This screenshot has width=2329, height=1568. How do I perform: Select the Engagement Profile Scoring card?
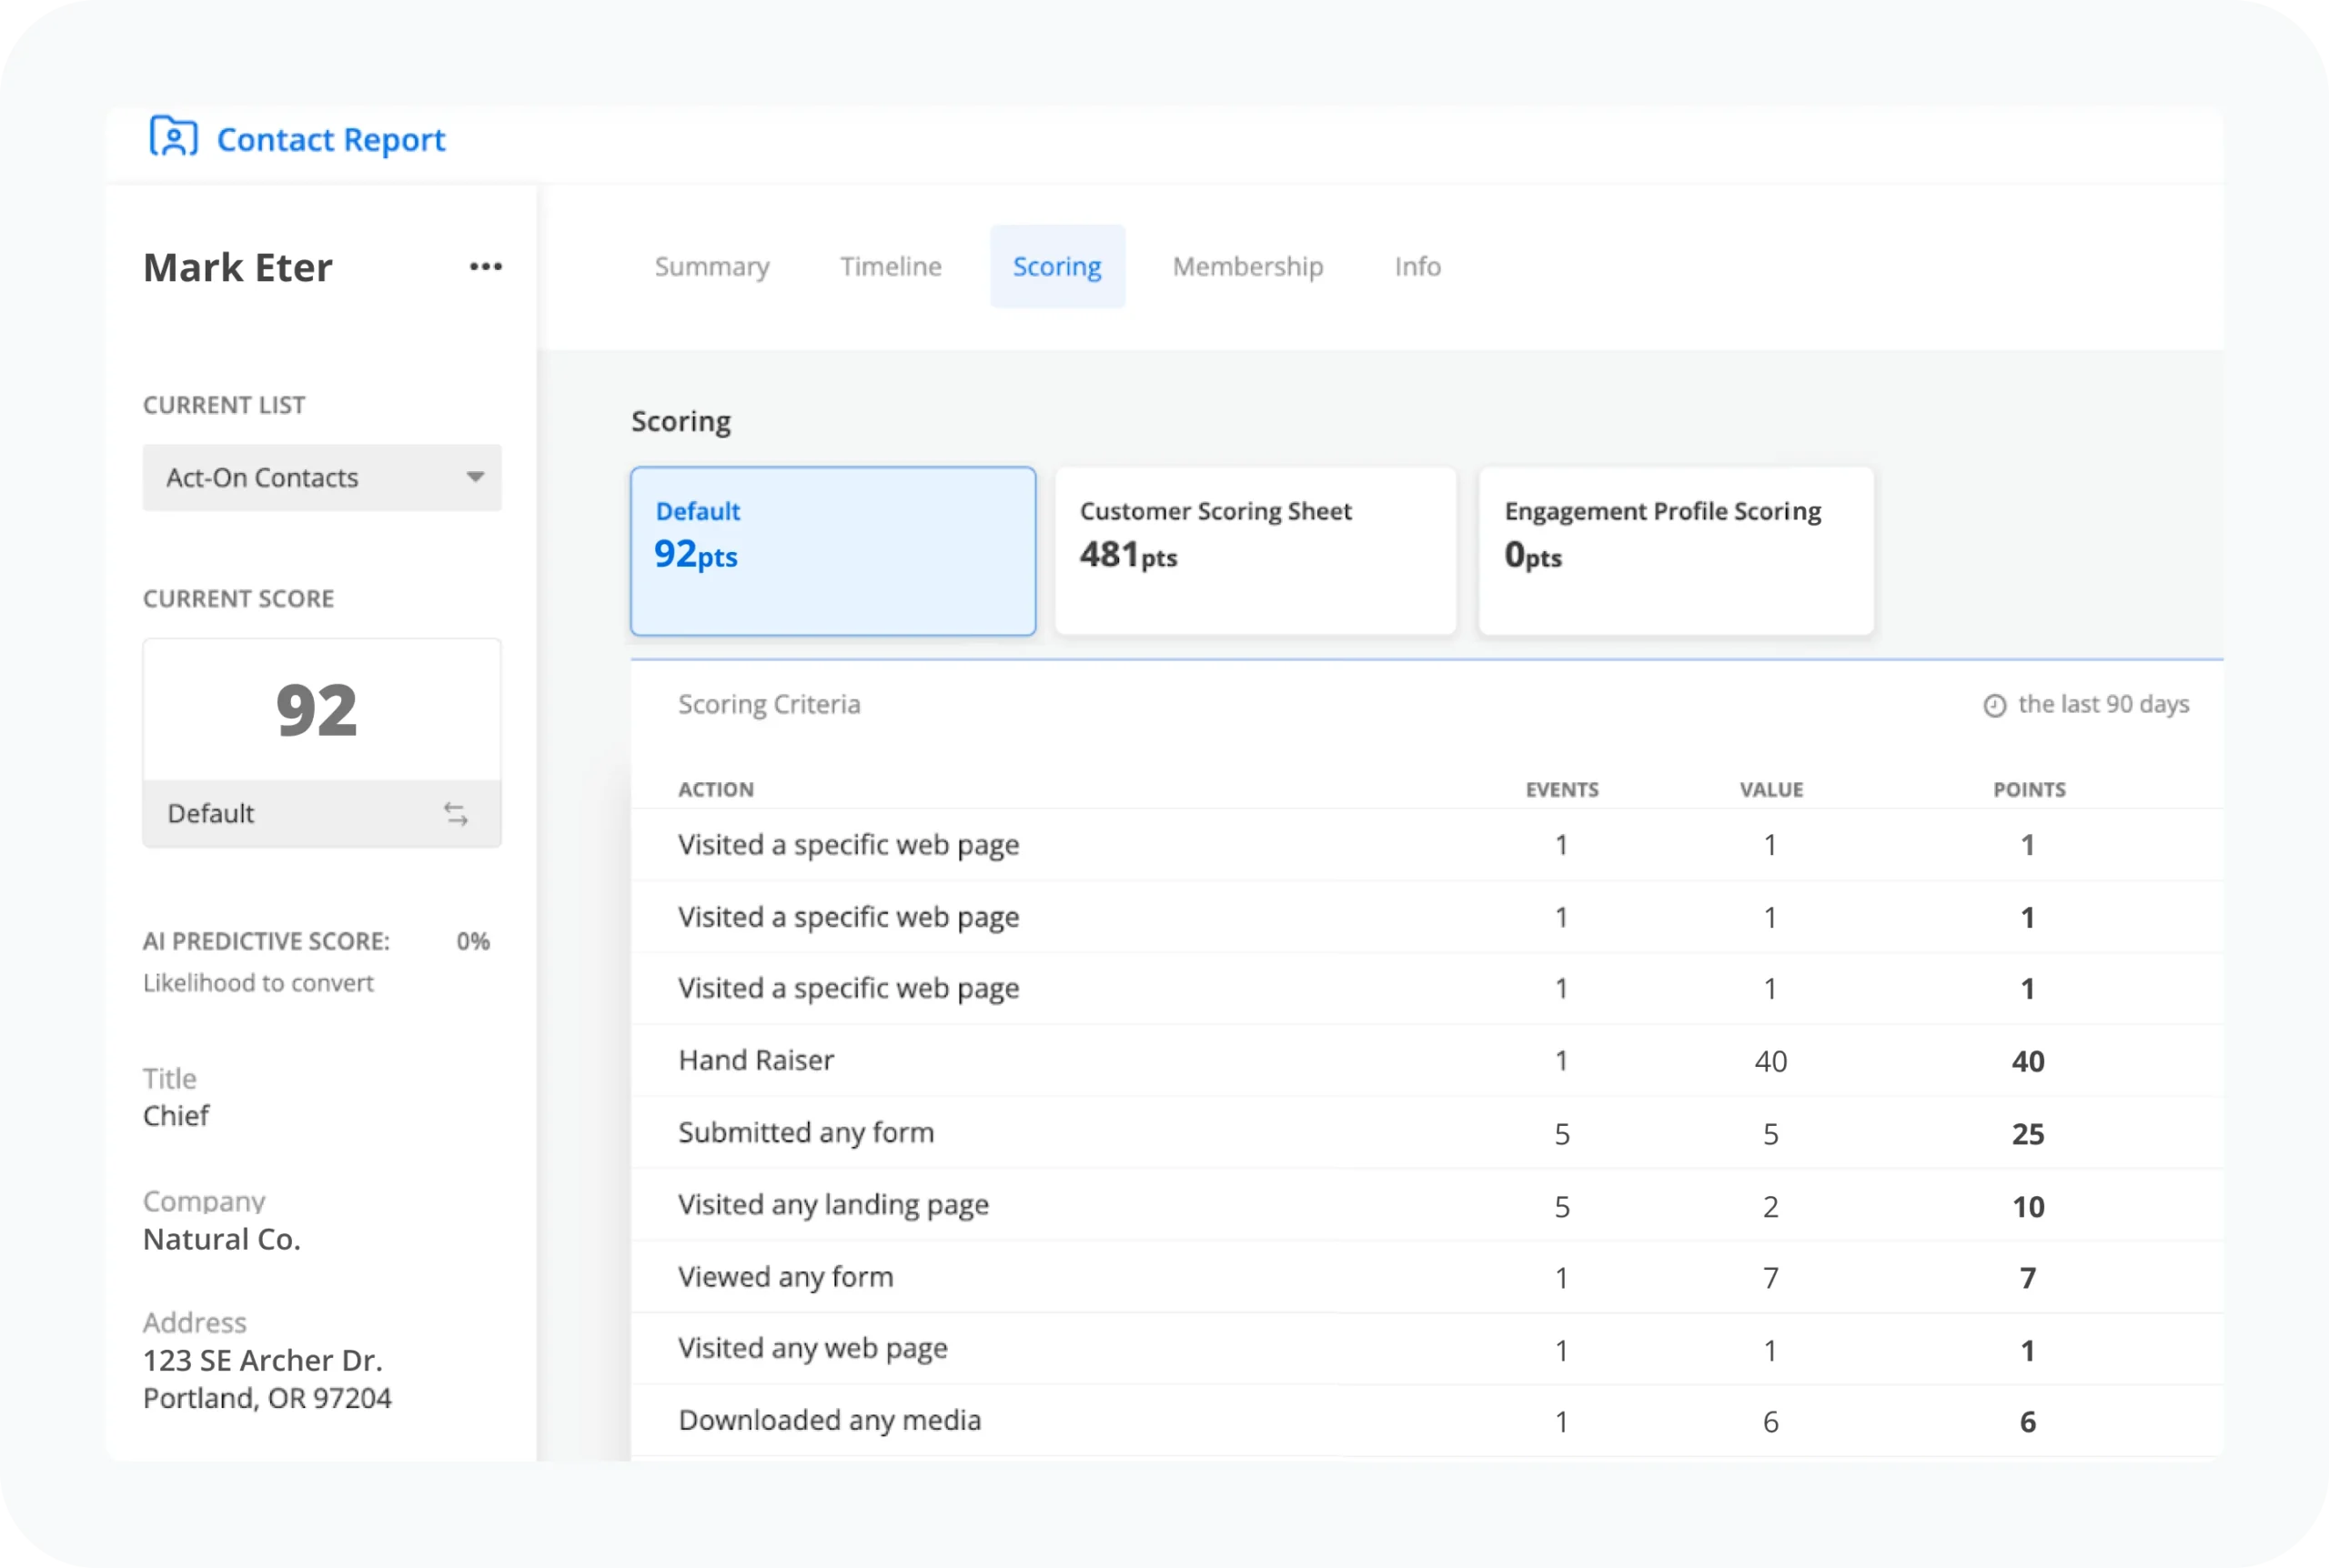point(1675,550)
